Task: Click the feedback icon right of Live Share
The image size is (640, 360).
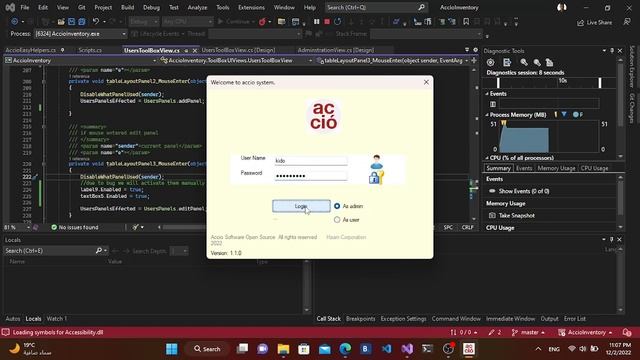Action: [x=627, y=22]
